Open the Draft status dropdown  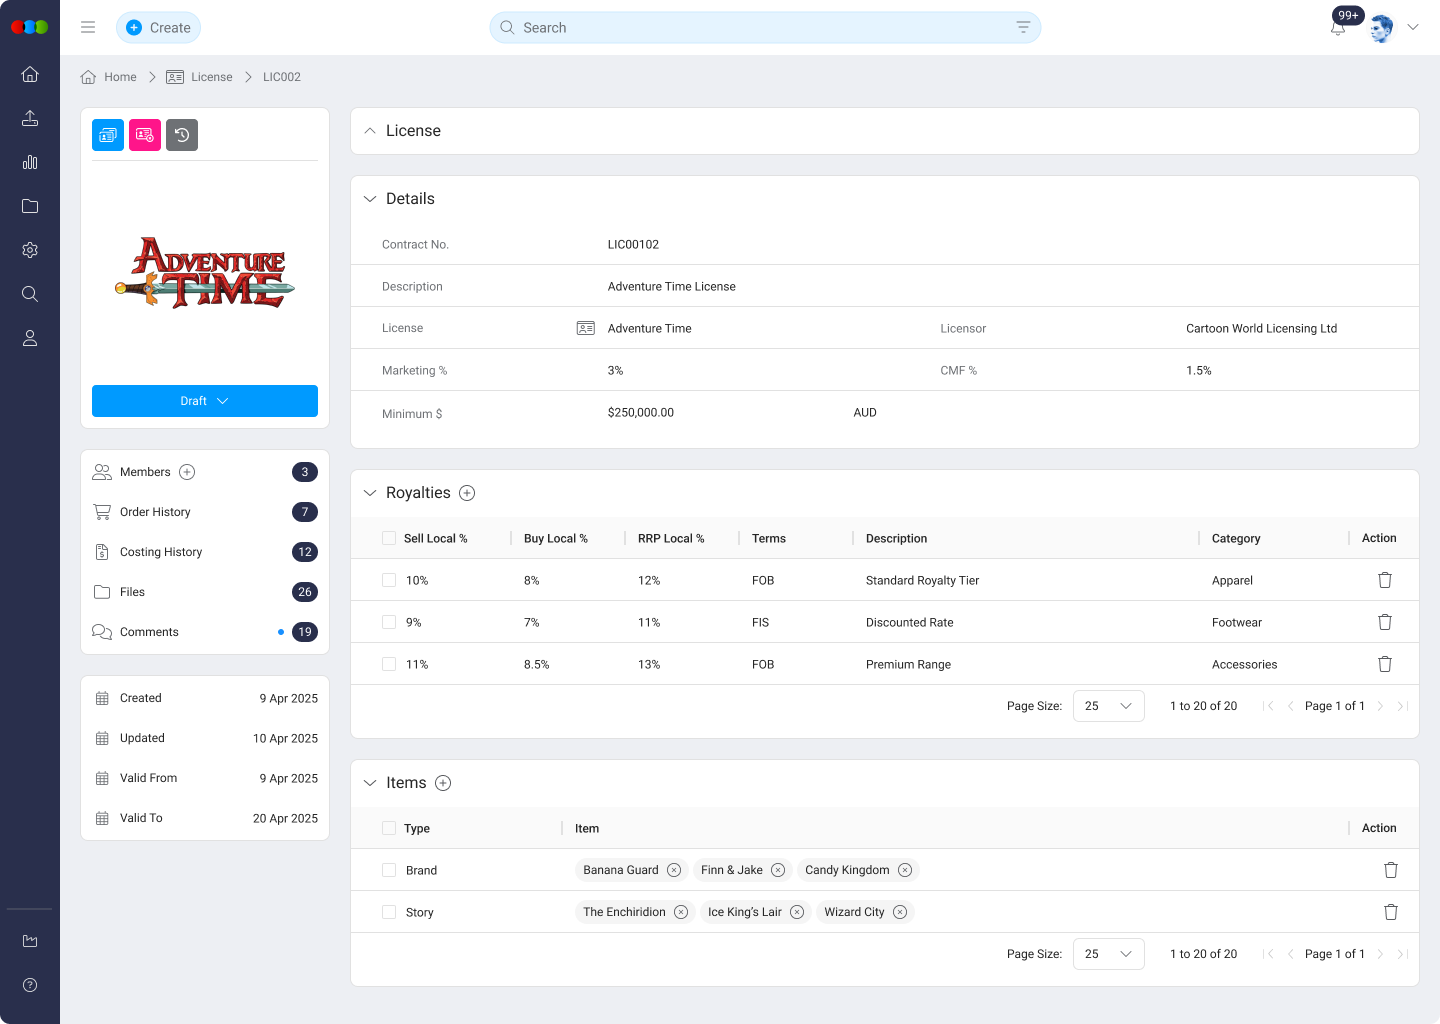pos(204,400)
